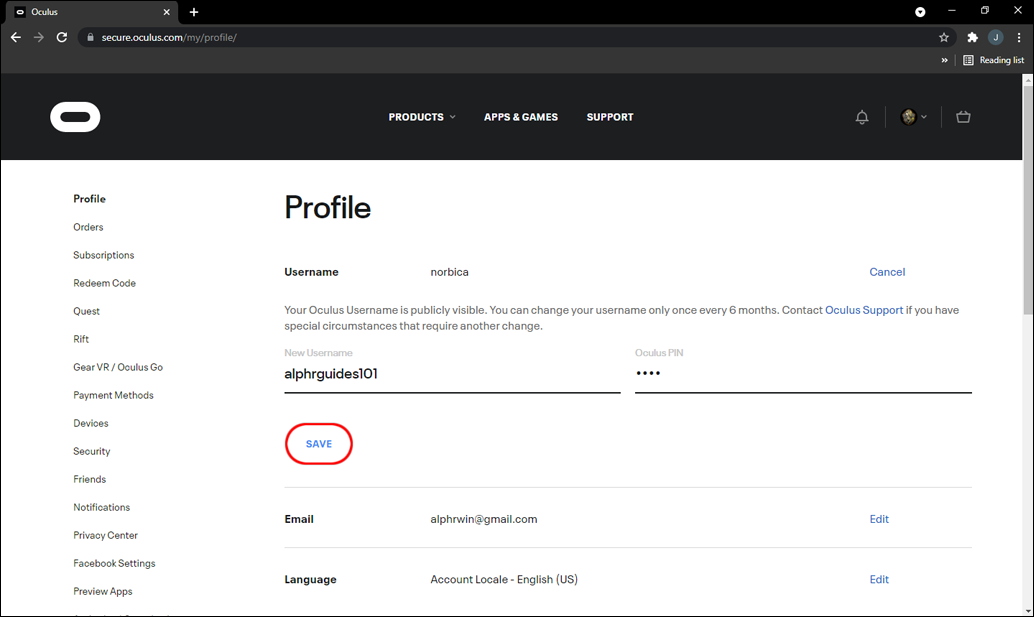Open the notifications bell icon
The image size is (1034, 617).
coord(862,117)
